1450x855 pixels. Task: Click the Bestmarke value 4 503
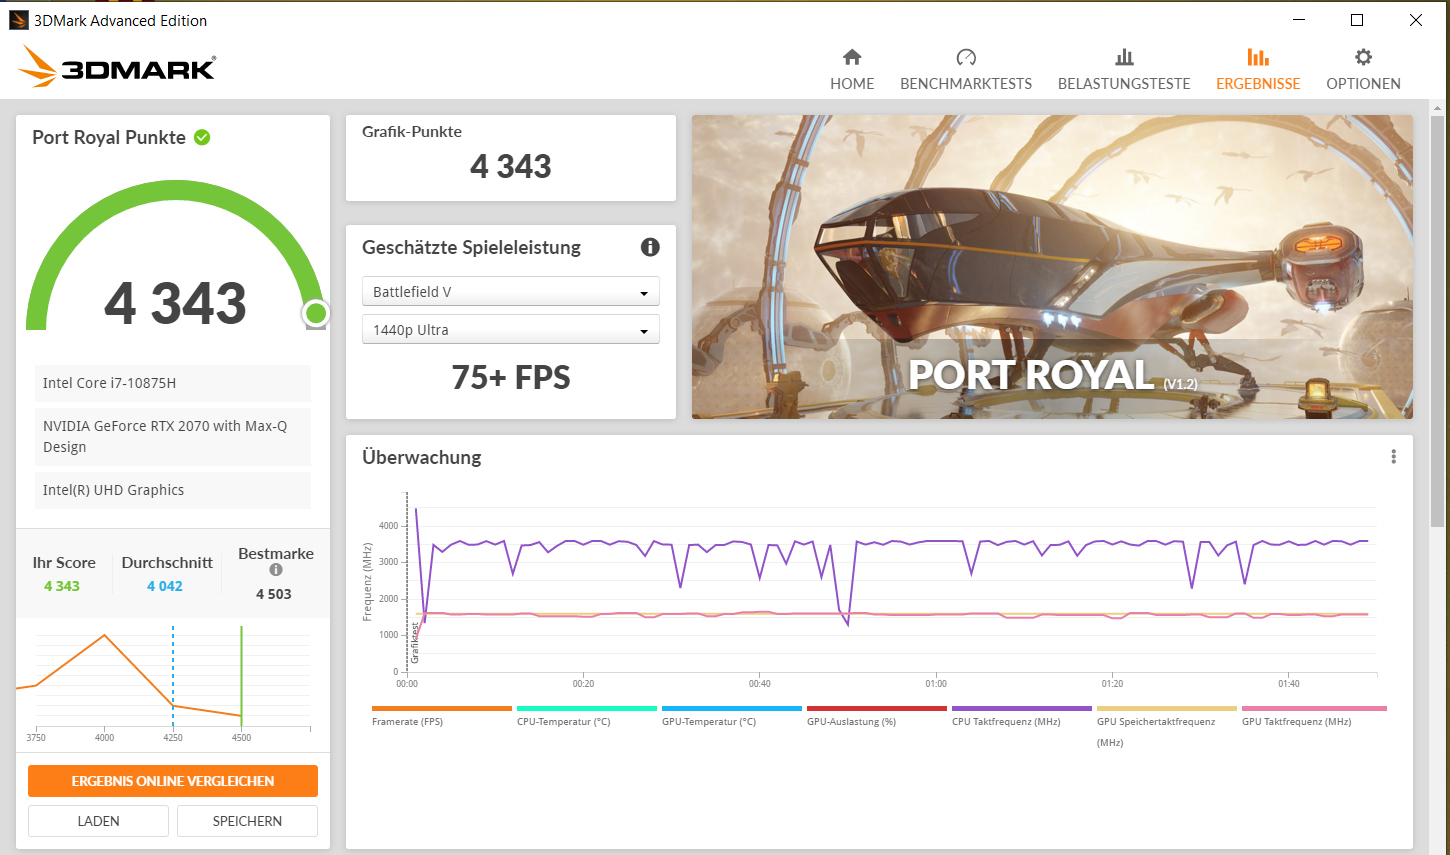click(x=274, y=594)
